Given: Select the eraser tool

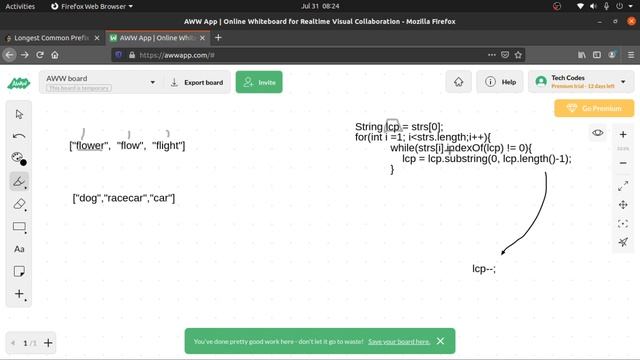Looking at the screenshot, I should [x=19, y=204].
